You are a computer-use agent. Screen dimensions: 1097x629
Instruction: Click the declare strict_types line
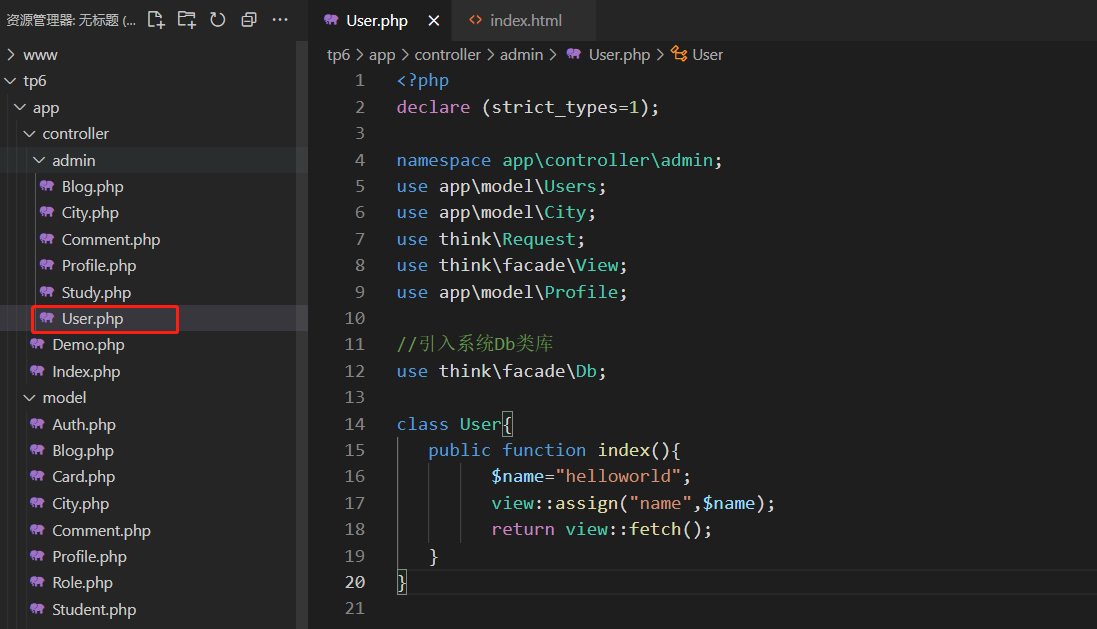528,107
